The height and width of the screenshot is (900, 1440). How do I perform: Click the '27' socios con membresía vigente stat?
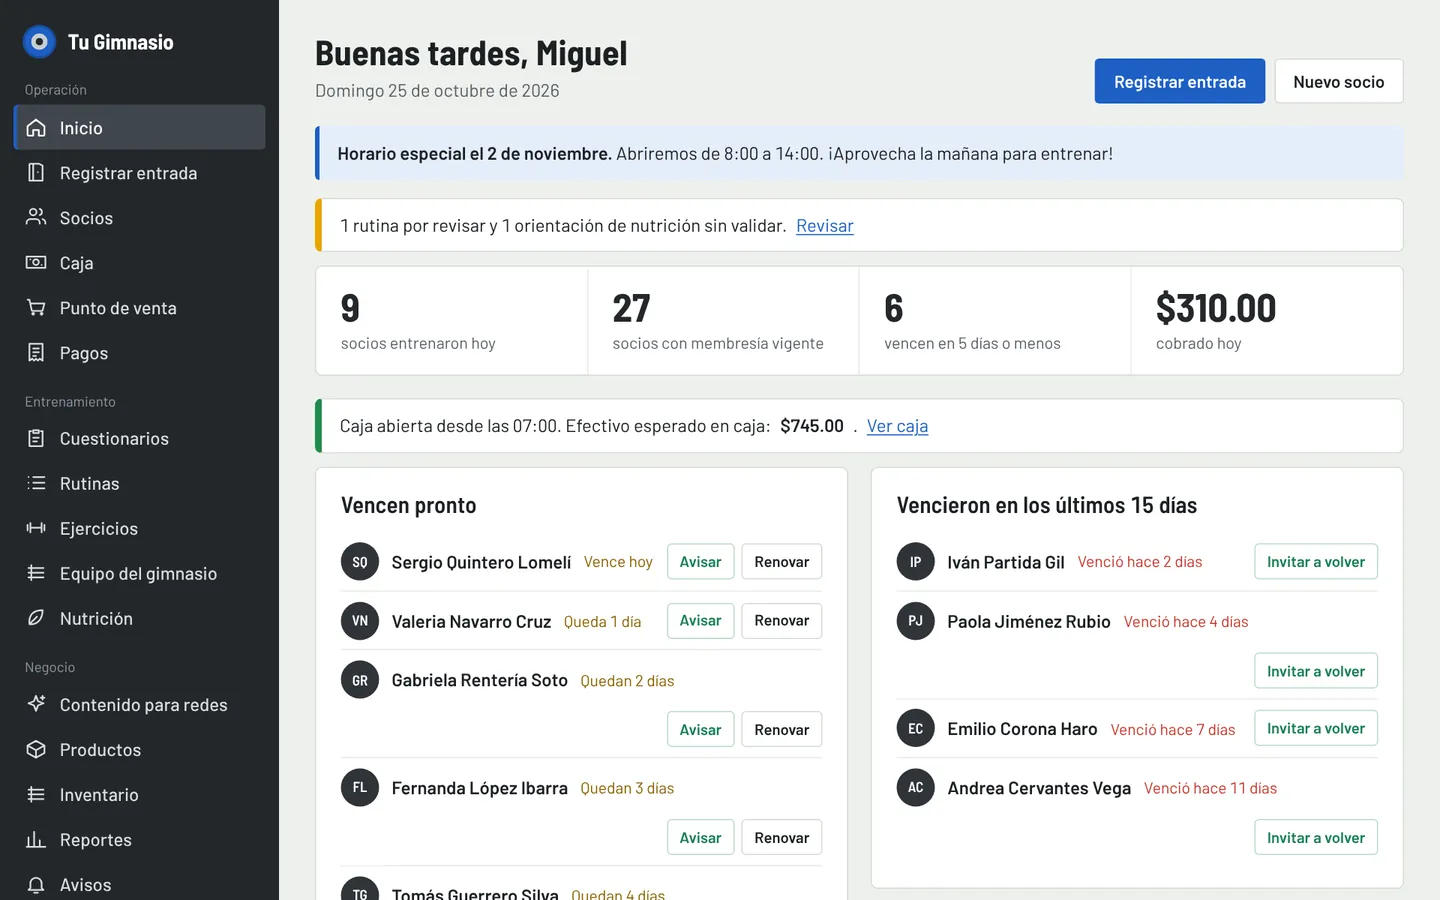631,308
